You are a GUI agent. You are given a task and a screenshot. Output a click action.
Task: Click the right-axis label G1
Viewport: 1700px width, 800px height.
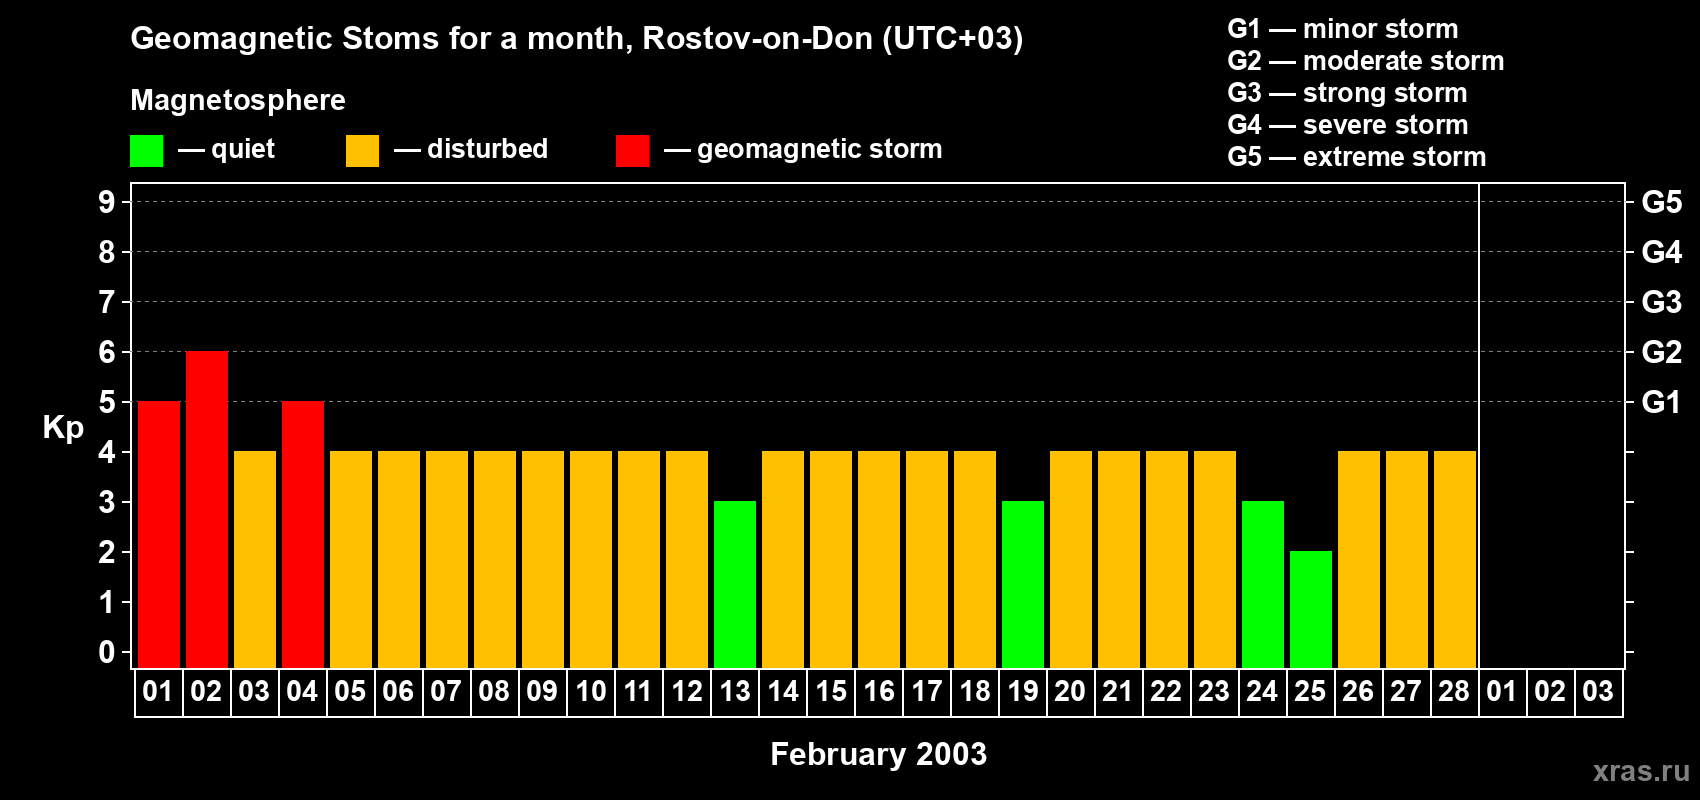pyautogui.click(x=1662, y=402)
